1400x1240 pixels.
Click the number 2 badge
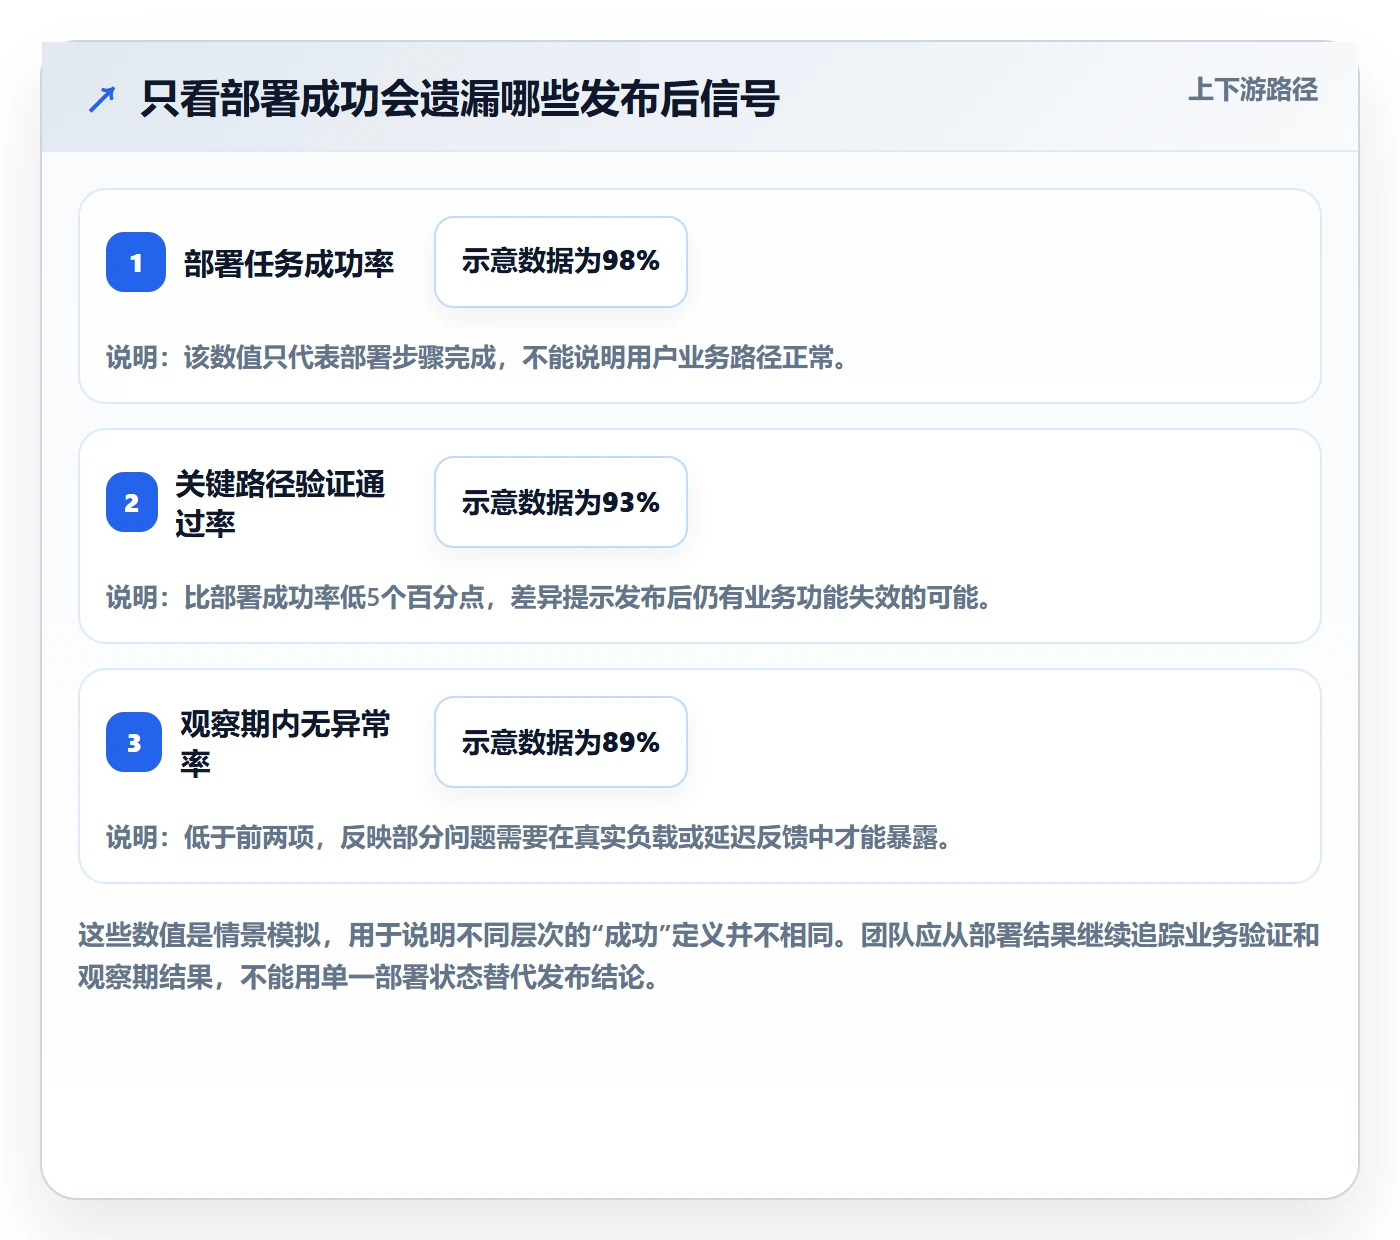coord(132,502)
